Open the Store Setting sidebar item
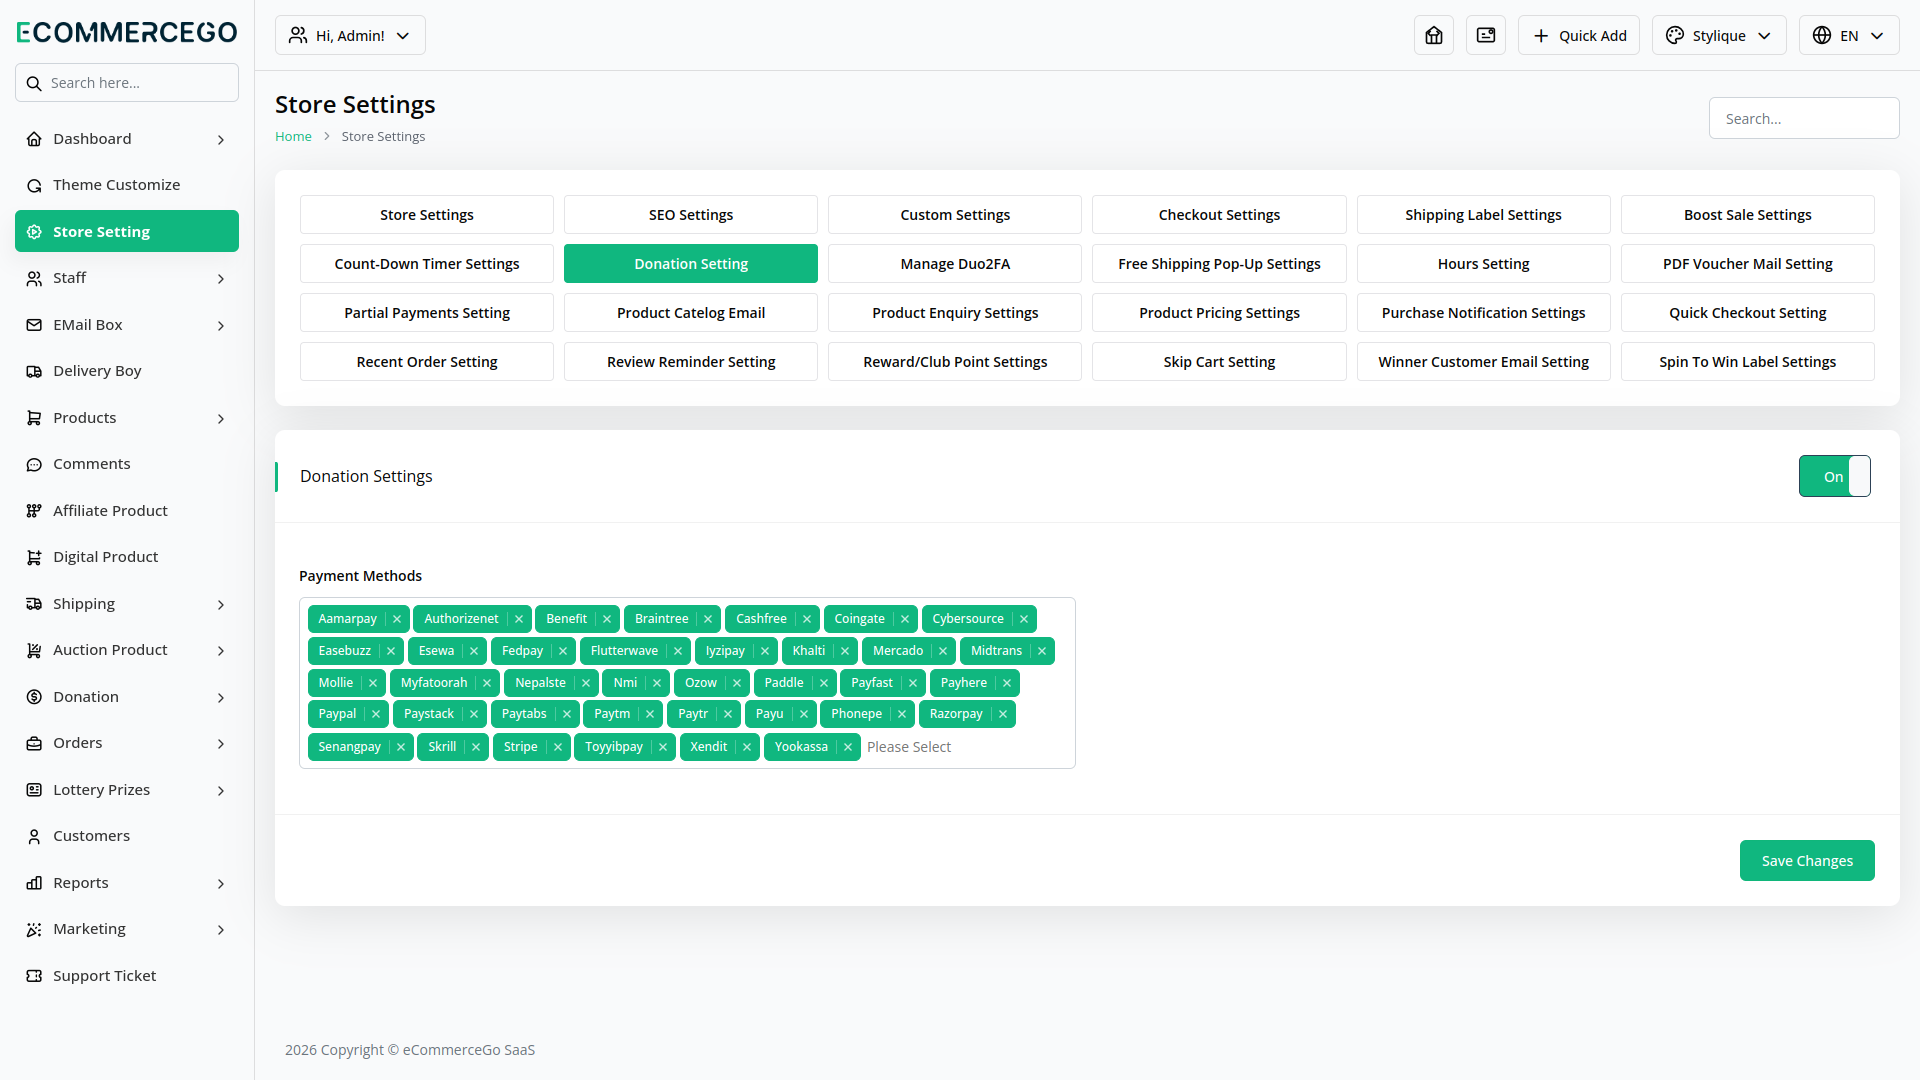This screenshot has height=1080, width=1920. [127, 231]
